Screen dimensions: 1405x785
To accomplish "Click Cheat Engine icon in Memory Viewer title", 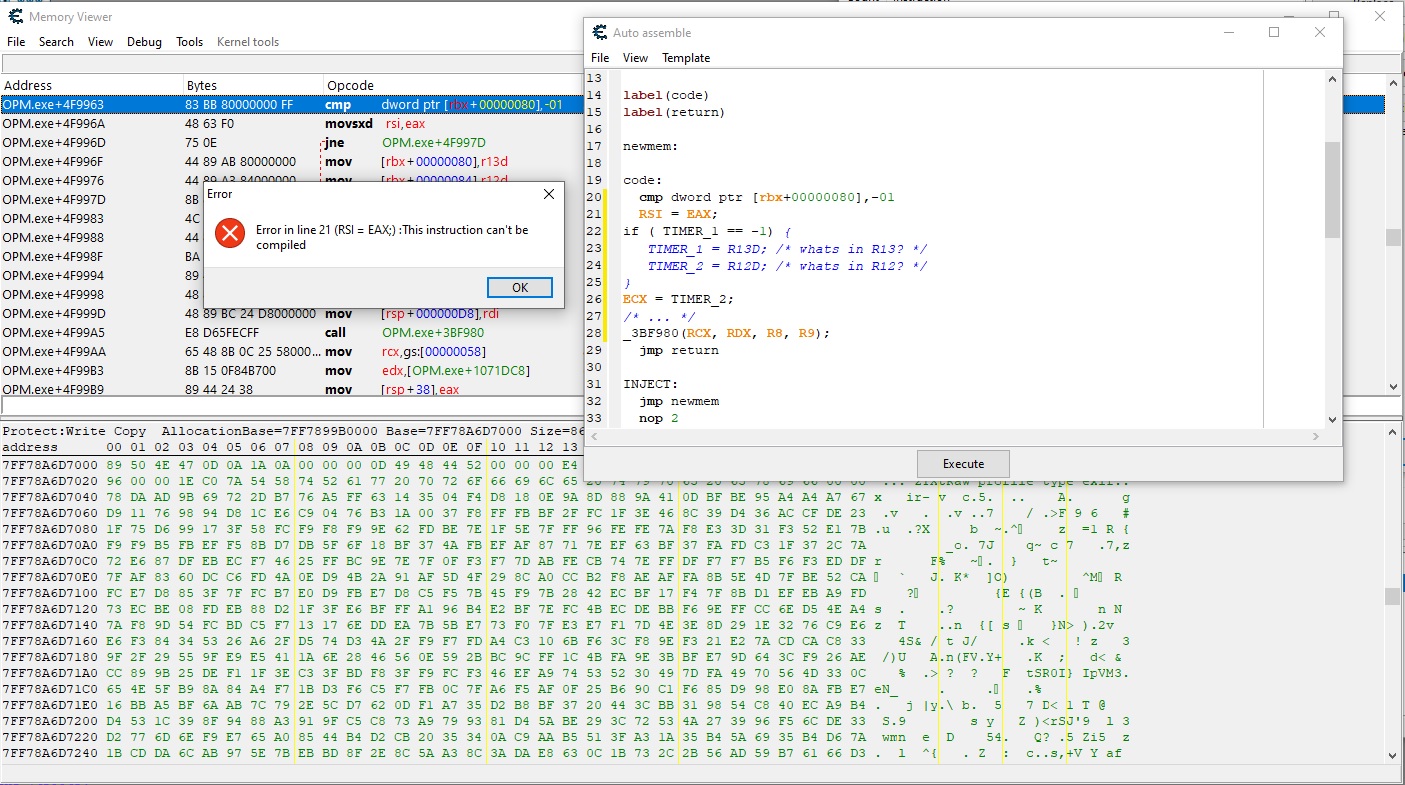I will pos(13,17).
